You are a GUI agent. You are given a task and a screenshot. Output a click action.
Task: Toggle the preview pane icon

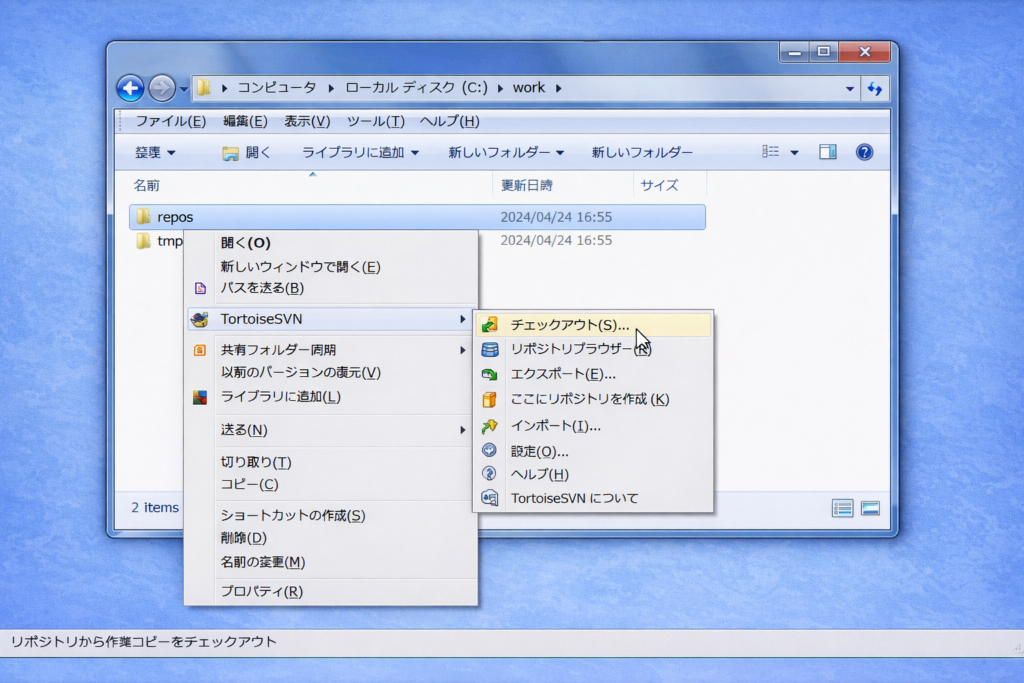point(827,152)
